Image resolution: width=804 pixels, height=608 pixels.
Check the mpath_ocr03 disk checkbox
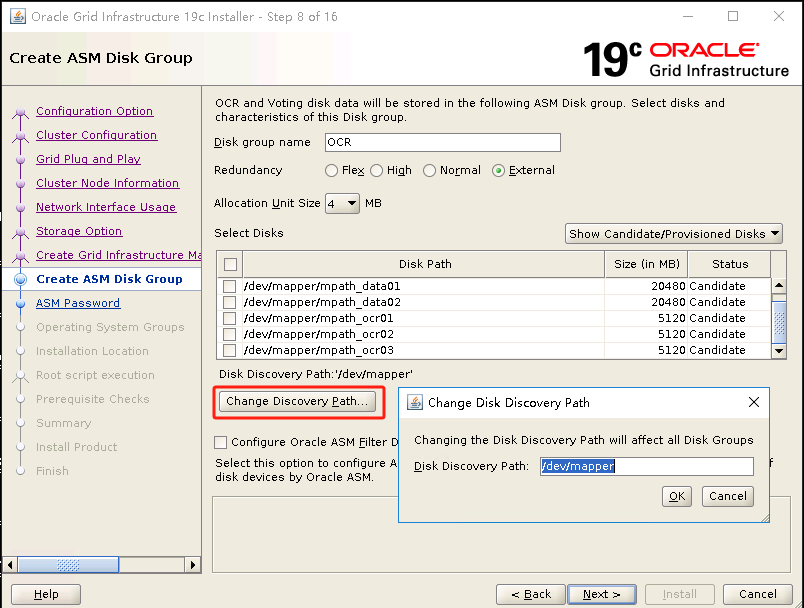tap(230, 350)
